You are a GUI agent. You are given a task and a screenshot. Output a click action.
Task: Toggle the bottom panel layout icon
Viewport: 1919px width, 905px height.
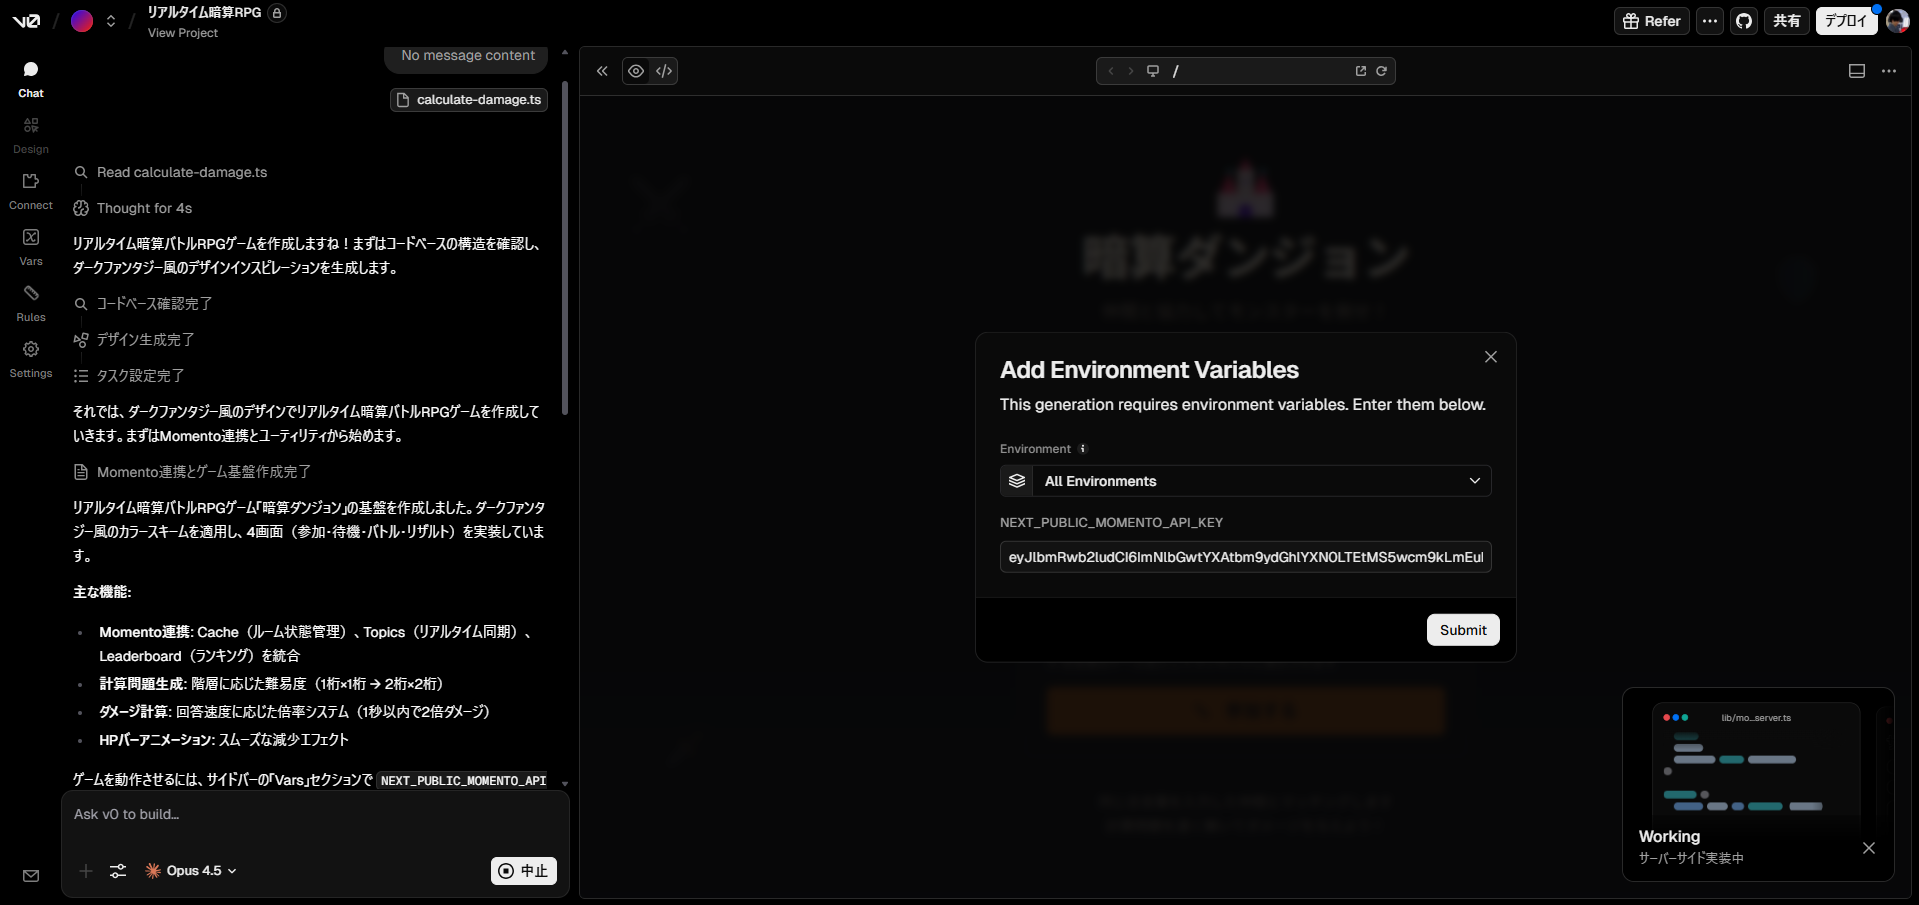1856,71
